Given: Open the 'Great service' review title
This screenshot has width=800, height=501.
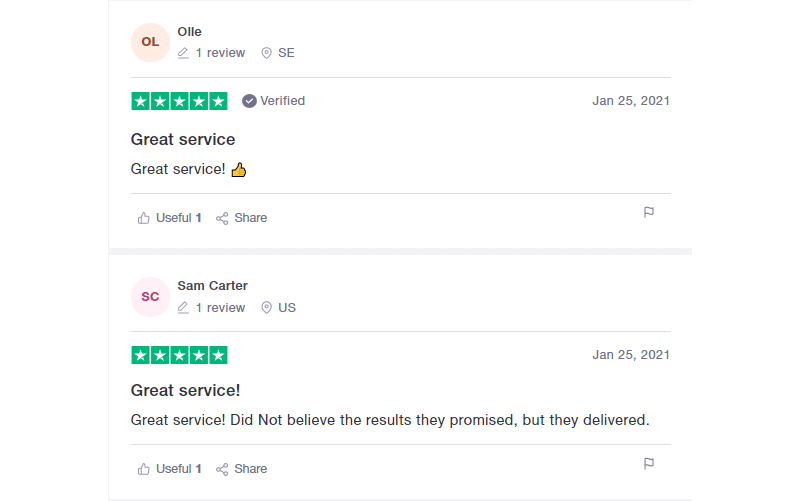Looking at the screenshot, I should click(183, 139).
